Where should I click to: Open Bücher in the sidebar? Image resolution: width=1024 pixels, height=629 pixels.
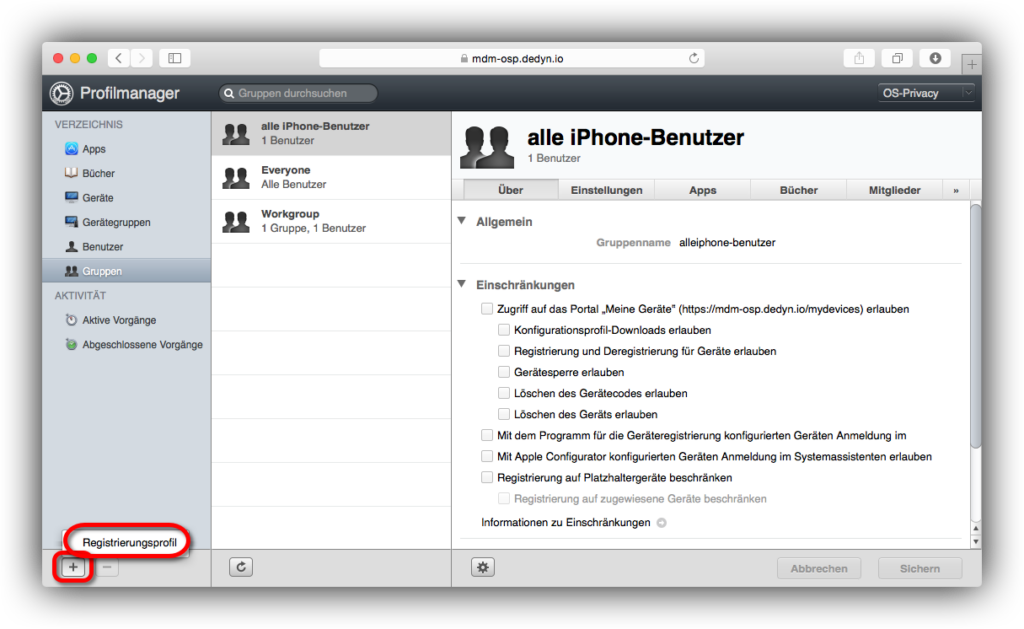89,173
